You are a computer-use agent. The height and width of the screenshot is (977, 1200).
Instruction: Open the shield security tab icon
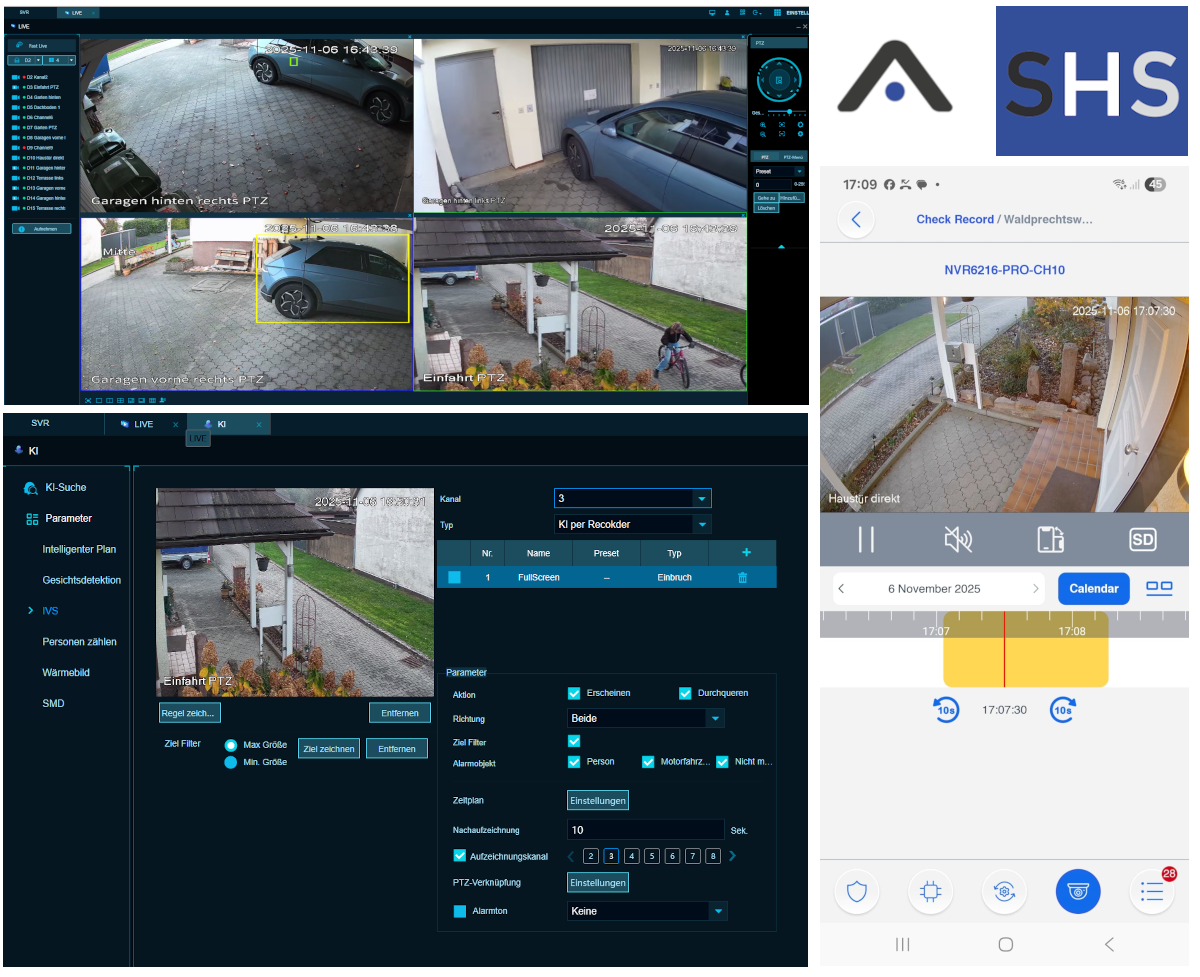[x=857, y=891]
